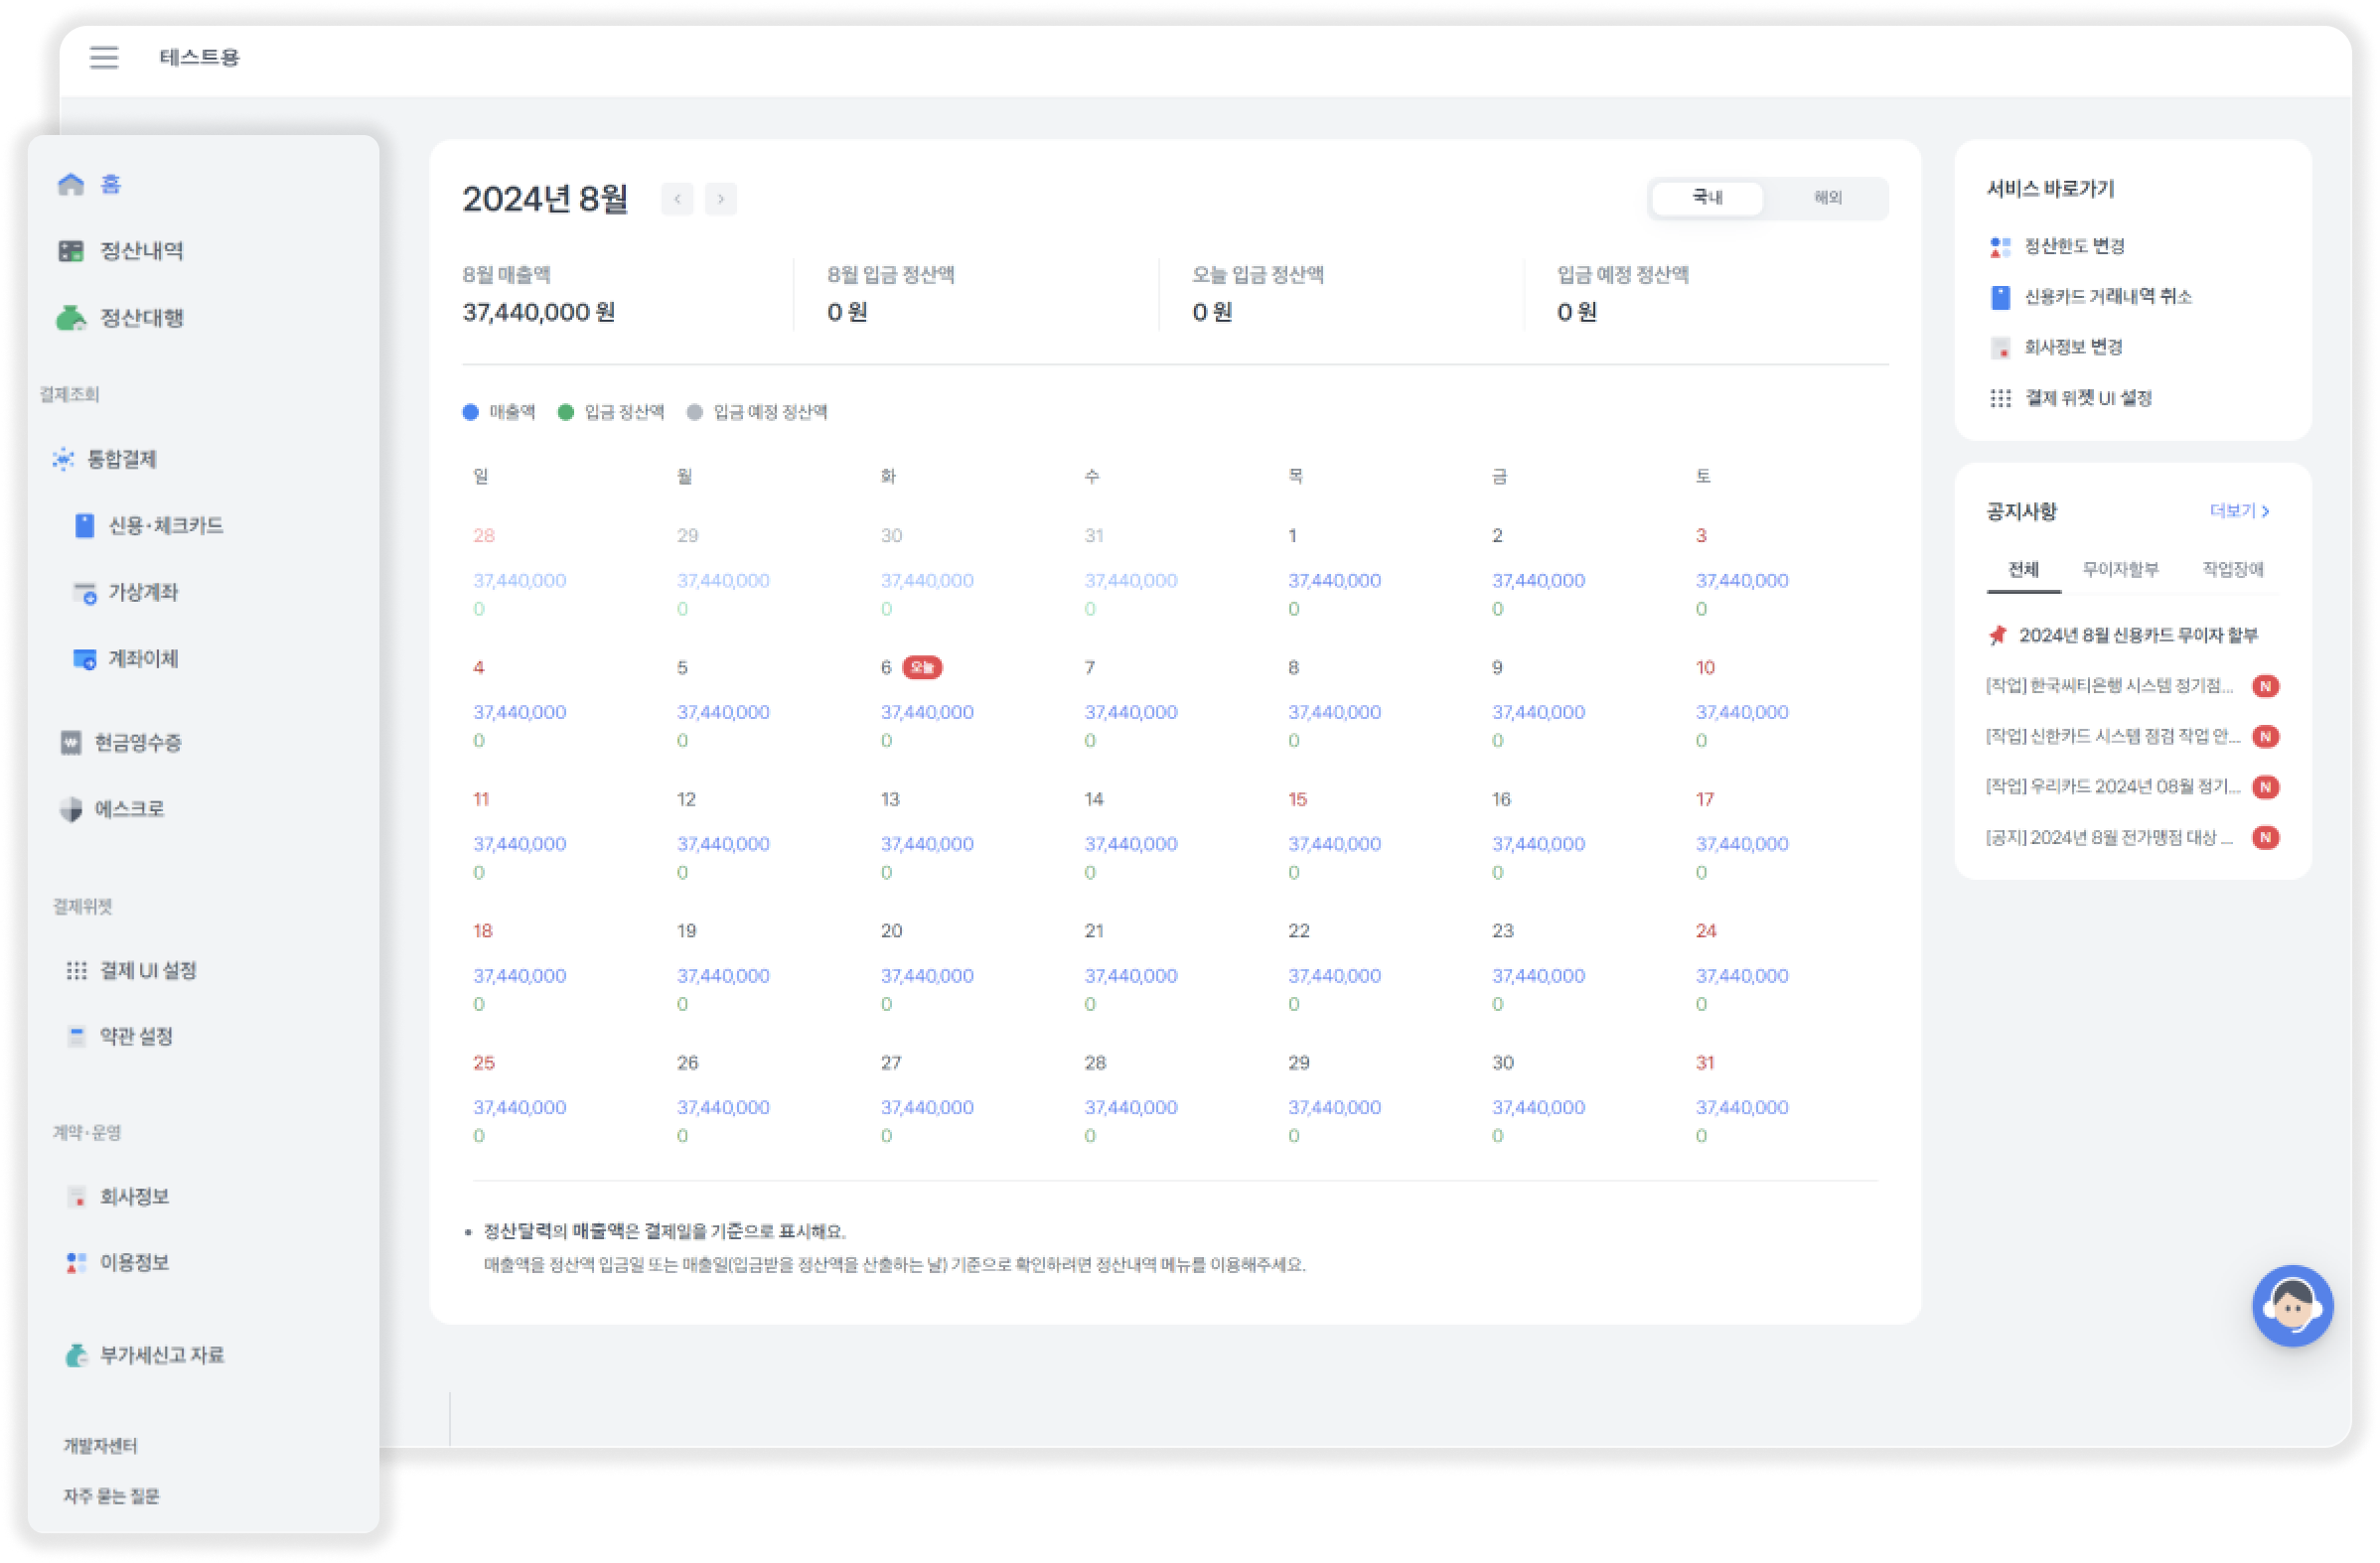
Task: Open 정산내역 sidebar icon
Action: [x=71, y=251]
